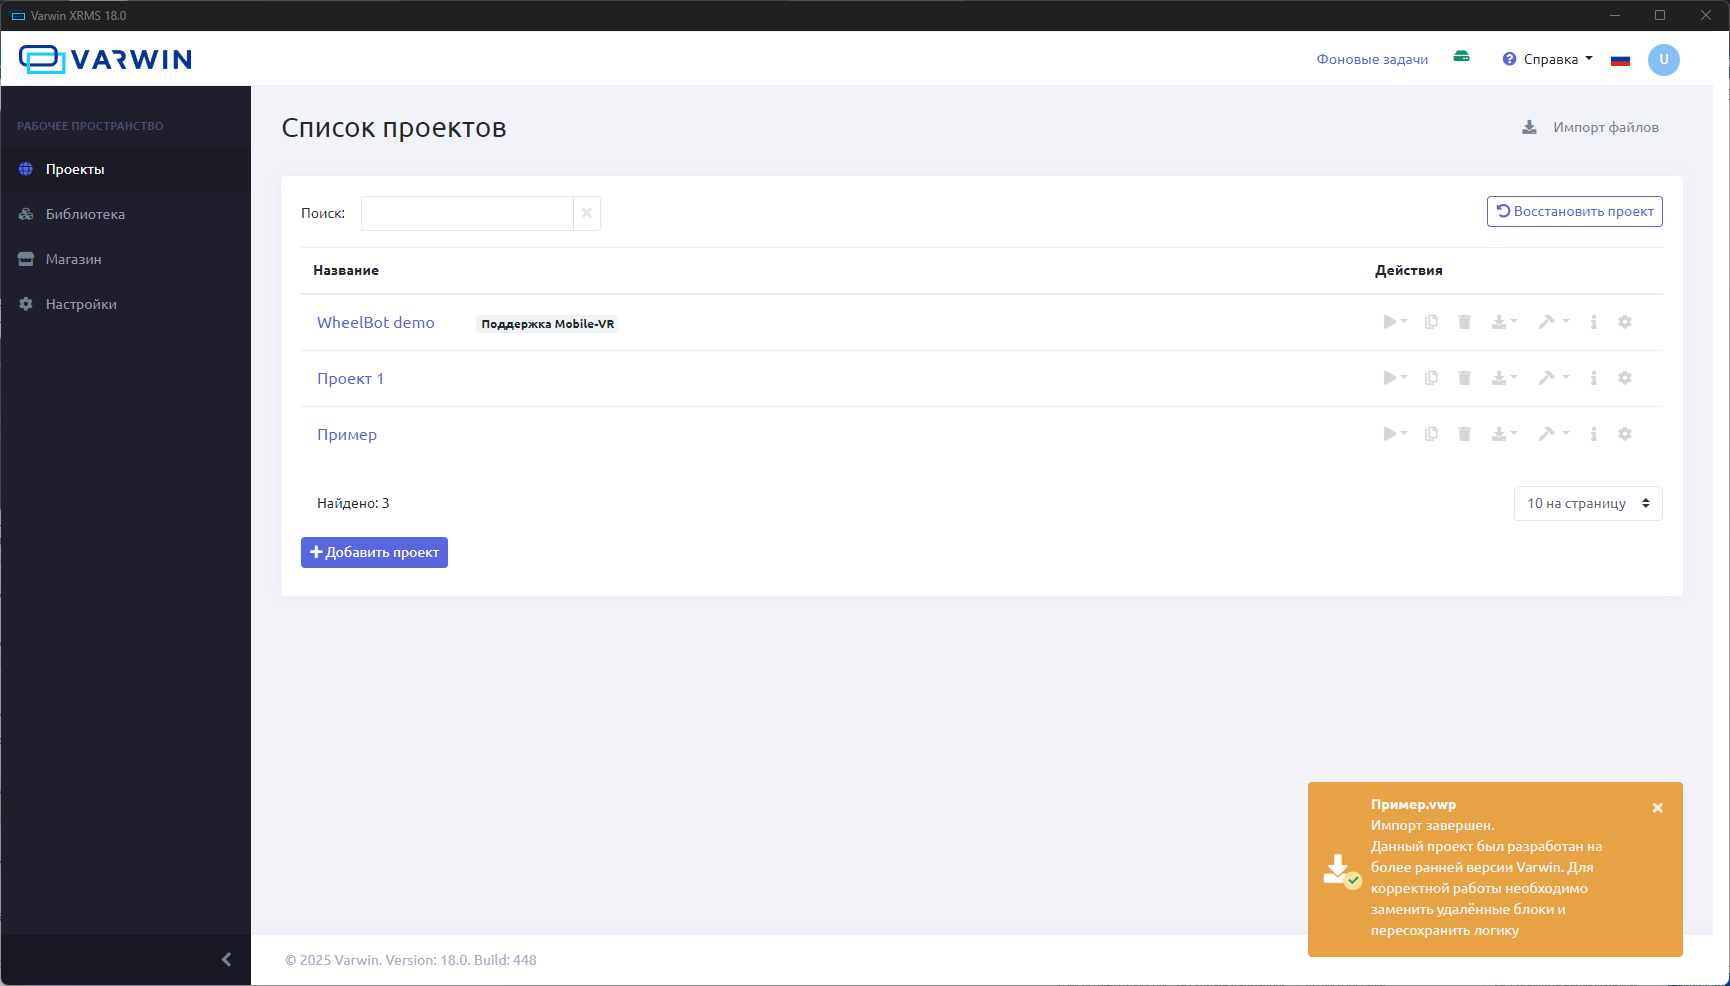The width and height of the screenshot is (1730, 986).
Task: Duplicate the WheelBot demo project
Action: click(x=1431, y=322)
